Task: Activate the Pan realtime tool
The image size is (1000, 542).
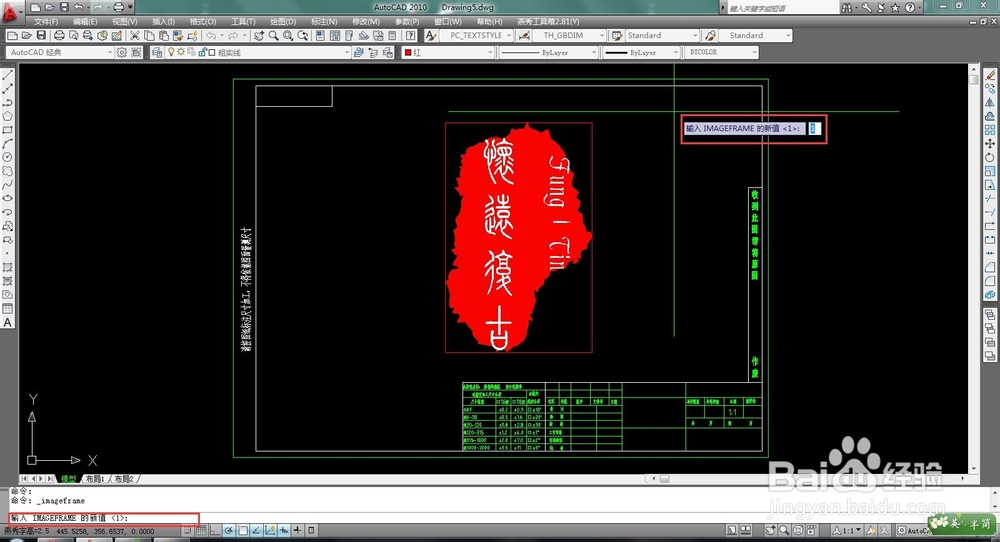Action: [259, 36]
